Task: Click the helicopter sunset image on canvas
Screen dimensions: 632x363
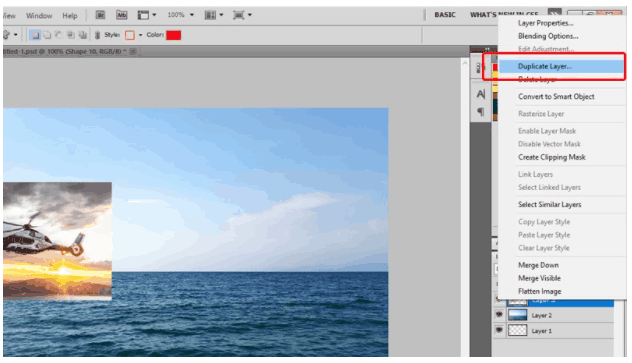Action: tap(57, 241)
